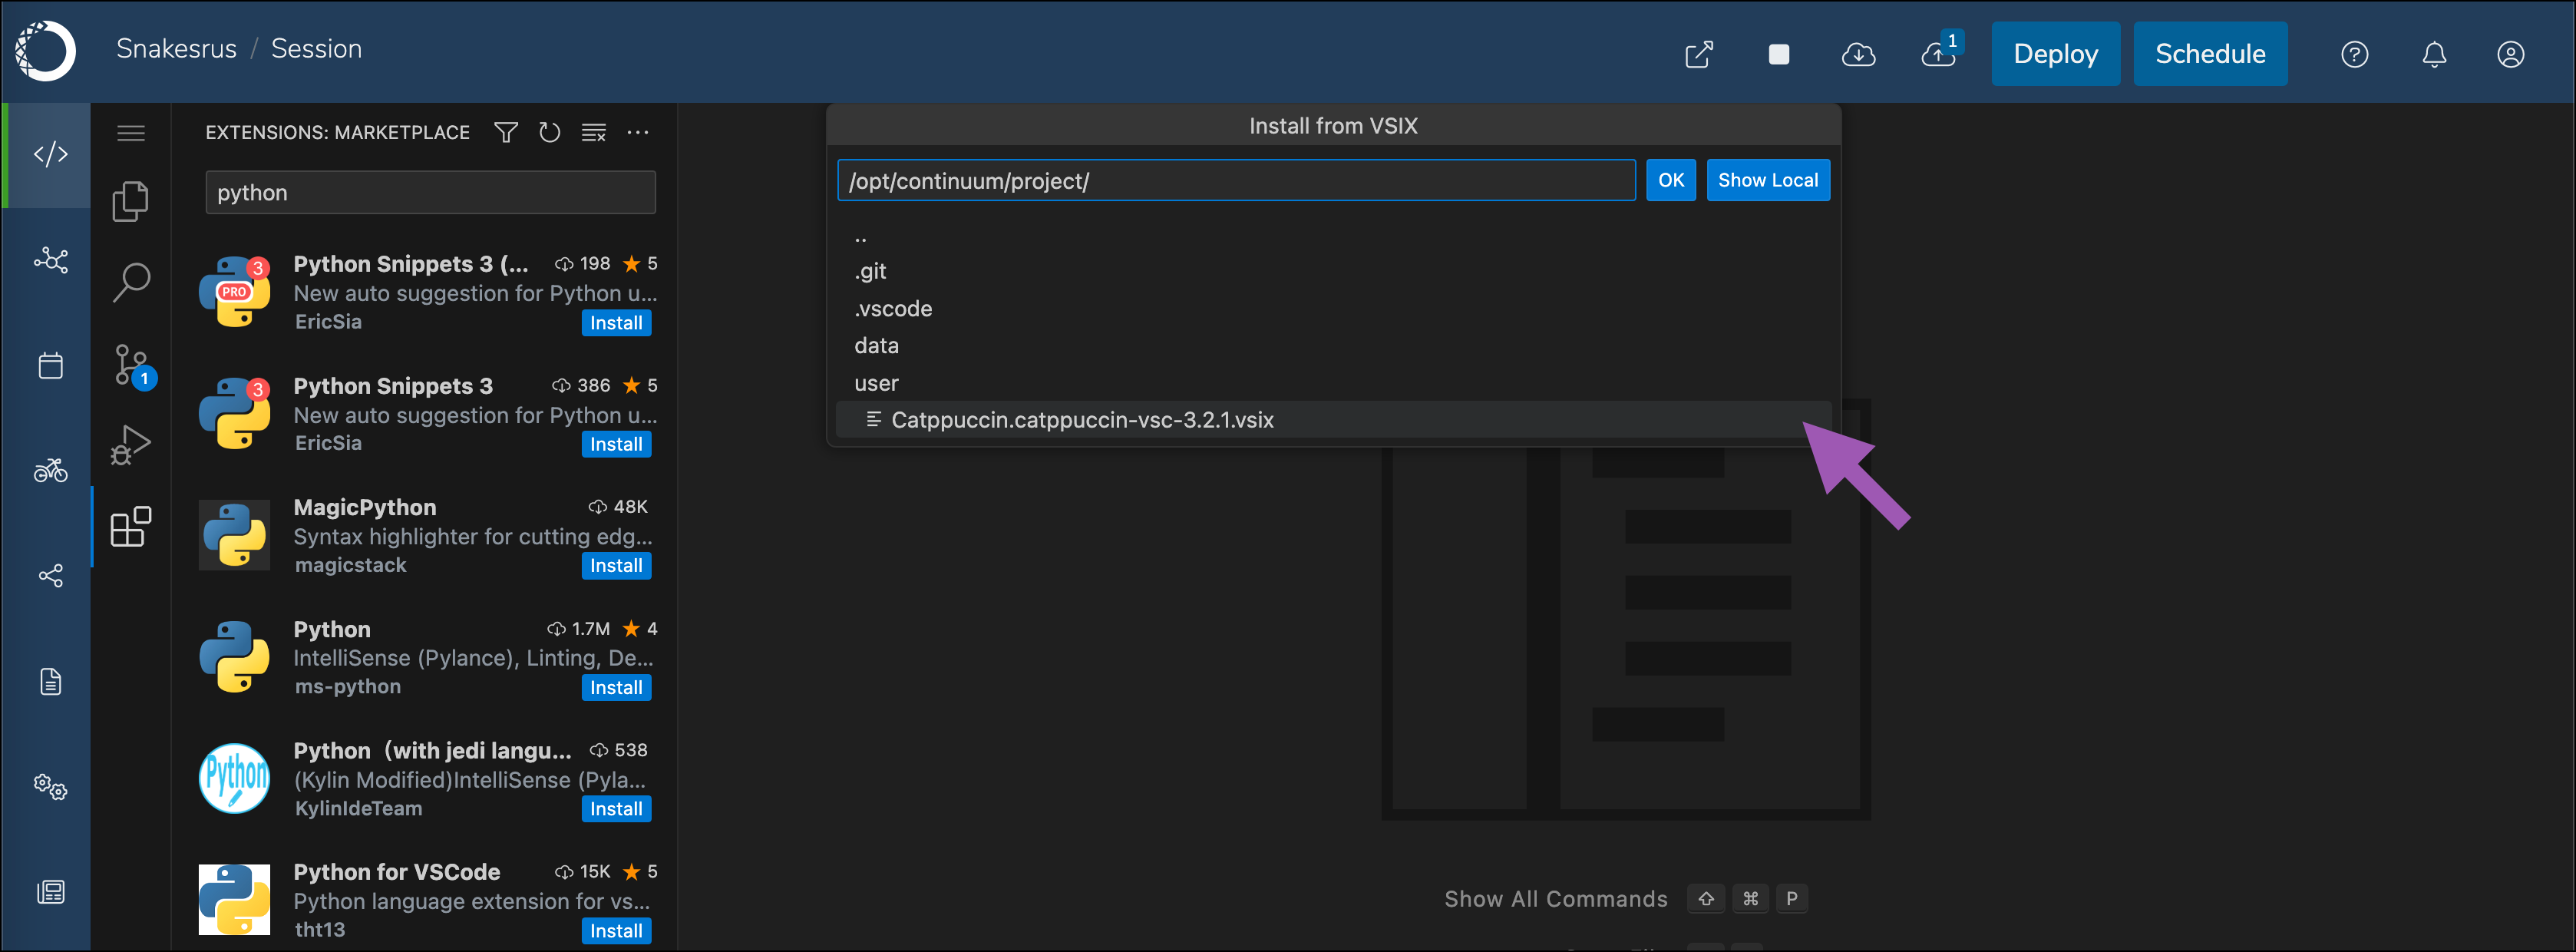2576x952 pixels.
Task: Click the Show Local button
Action: click(1767, 180)
